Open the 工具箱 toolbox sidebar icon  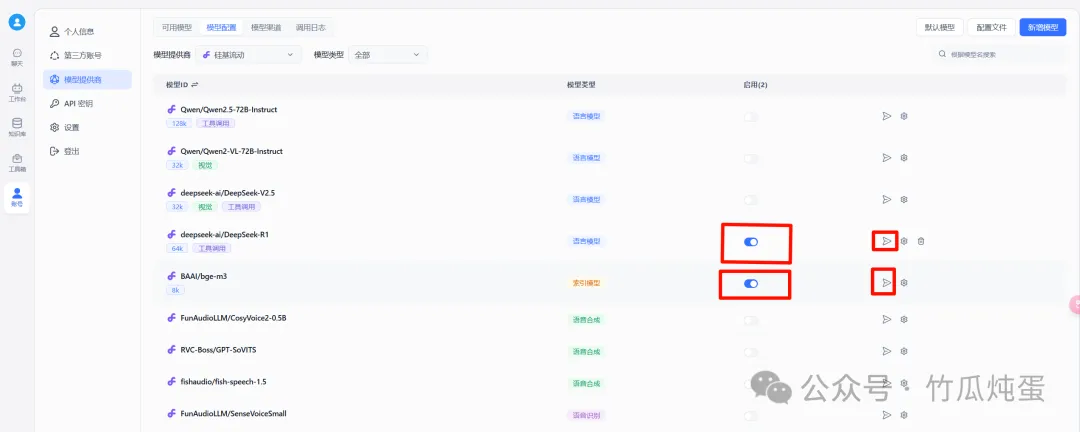[17, 163]
